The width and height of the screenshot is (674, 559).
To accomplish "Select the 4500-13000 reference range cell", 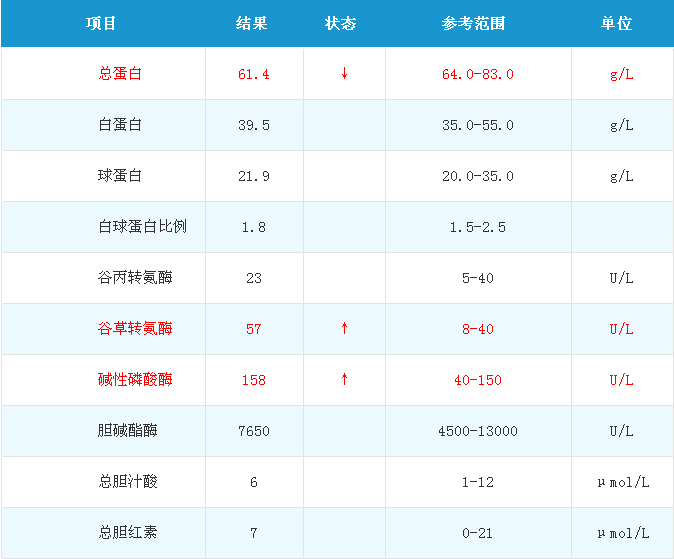I will tap(478, 431).
